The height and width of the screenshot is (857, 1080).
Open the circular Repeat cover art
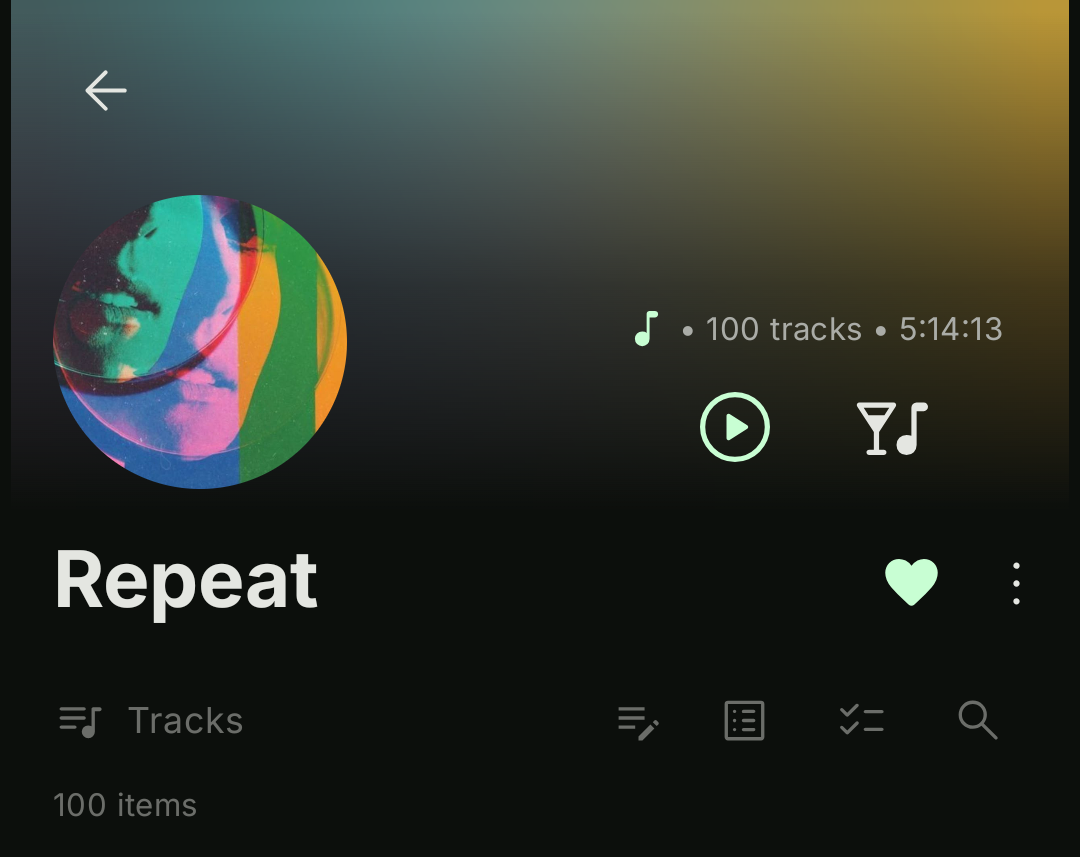click(200, 342)
